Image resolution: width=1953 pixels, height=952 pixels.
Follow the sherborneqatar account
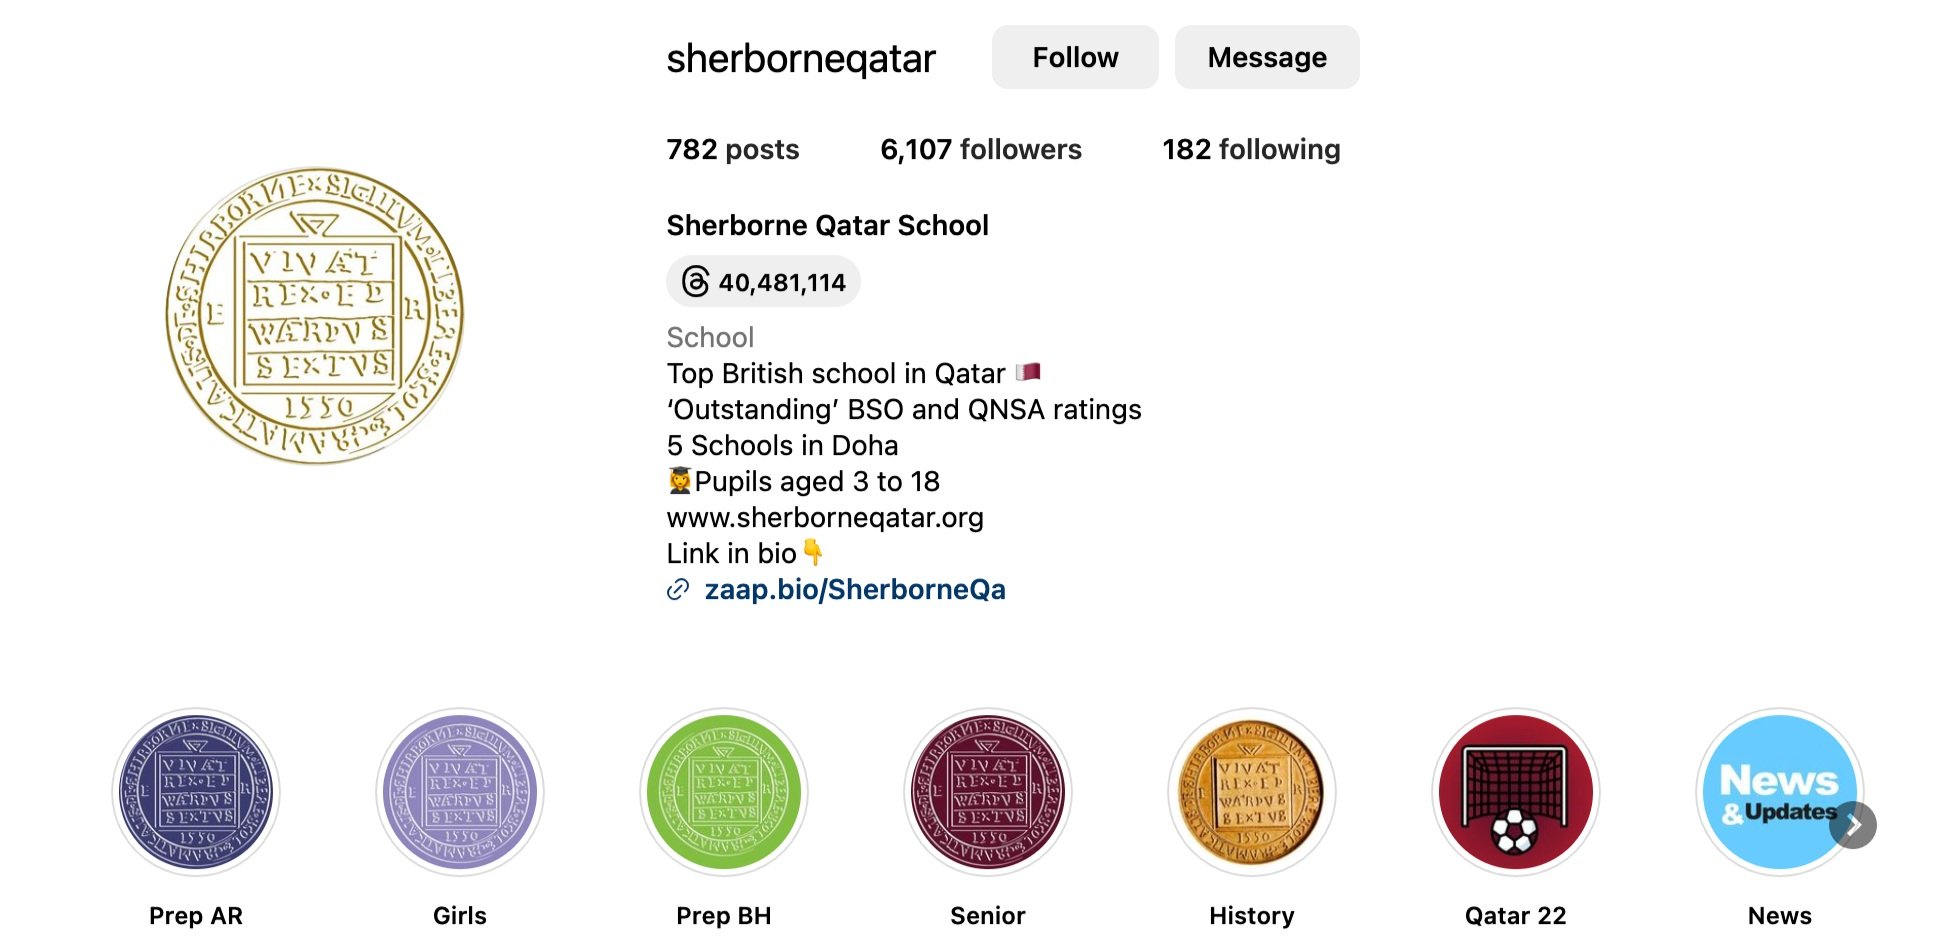(1075, 58)
